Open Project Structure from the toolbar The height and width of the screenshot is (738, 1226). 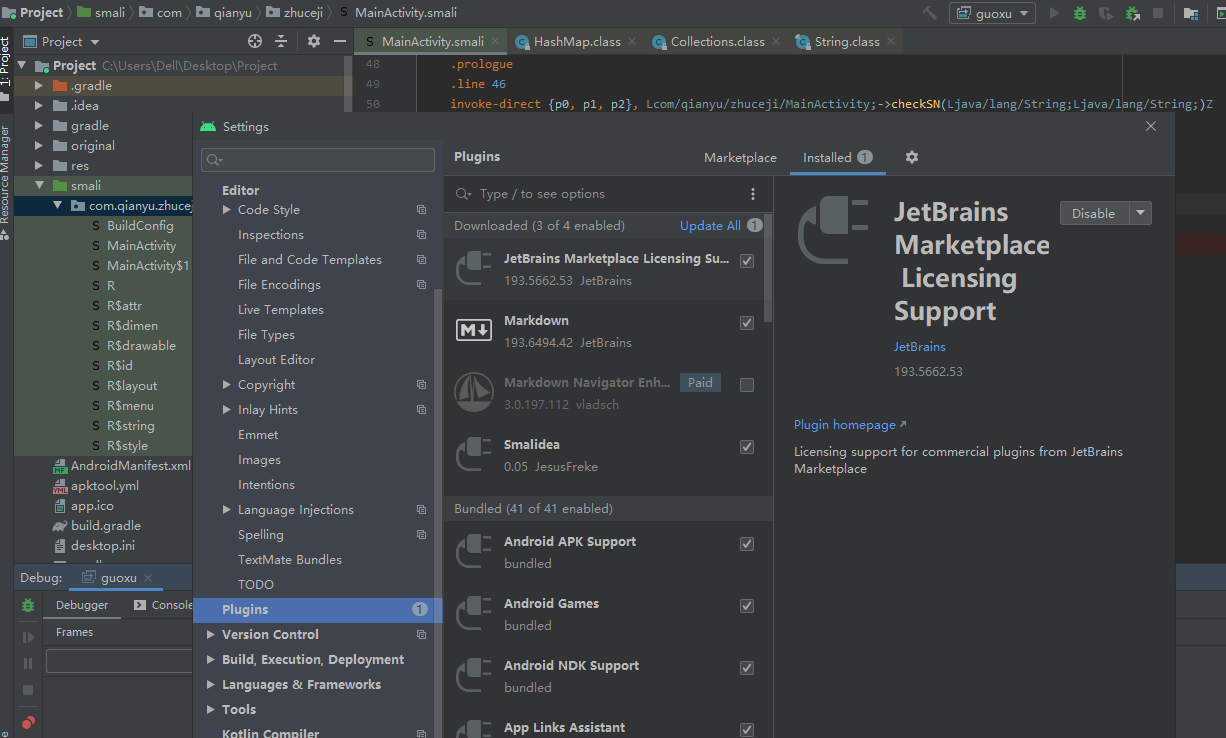(x=1191, y=13)
